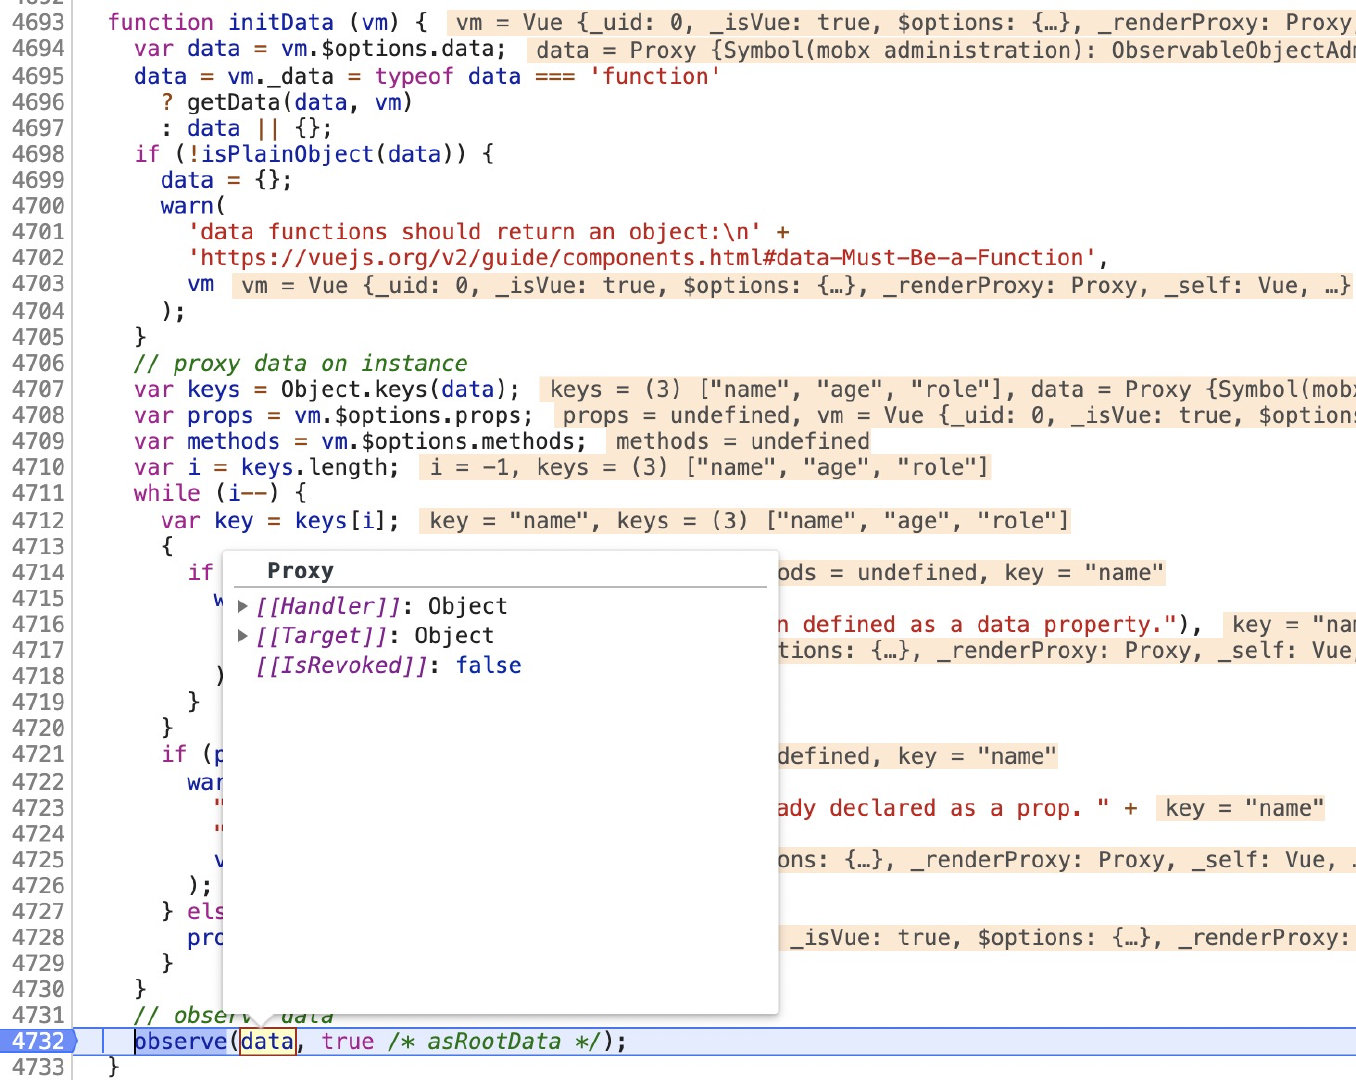
Task: Click the initData function name
Action: coord(281,22)
